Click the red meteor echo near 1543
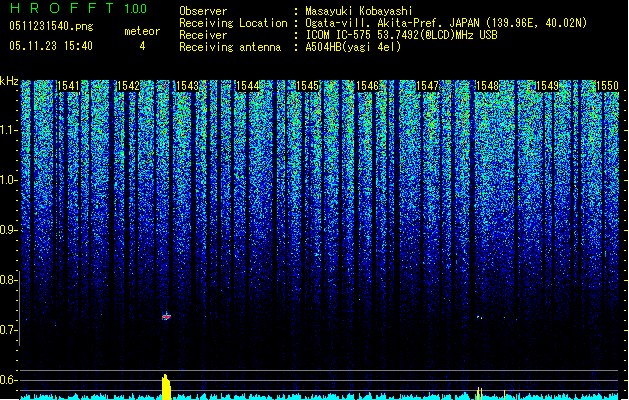The image size is (629, 400). click(x=166, y=317)
